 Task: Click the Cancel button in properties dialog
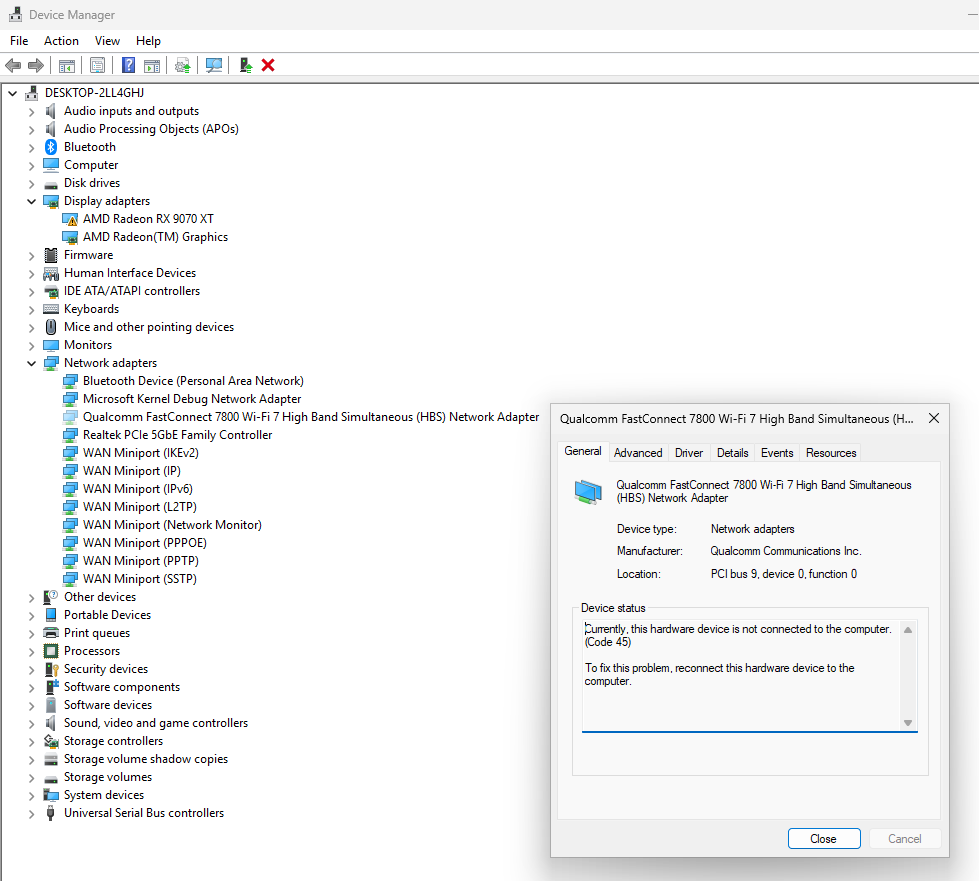(905, 839)
